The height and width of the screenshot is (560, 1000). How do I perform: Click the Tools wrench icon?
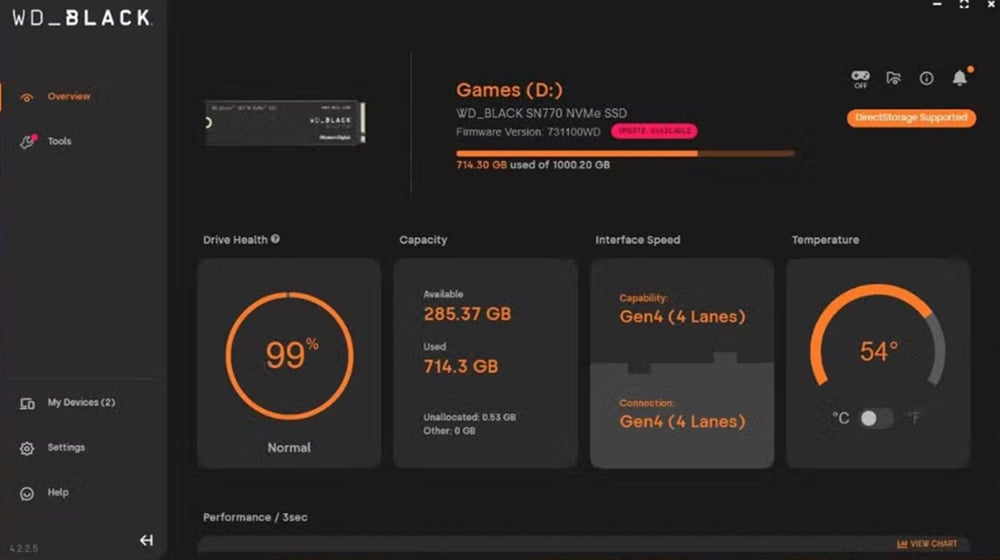[x=27, y=142]
